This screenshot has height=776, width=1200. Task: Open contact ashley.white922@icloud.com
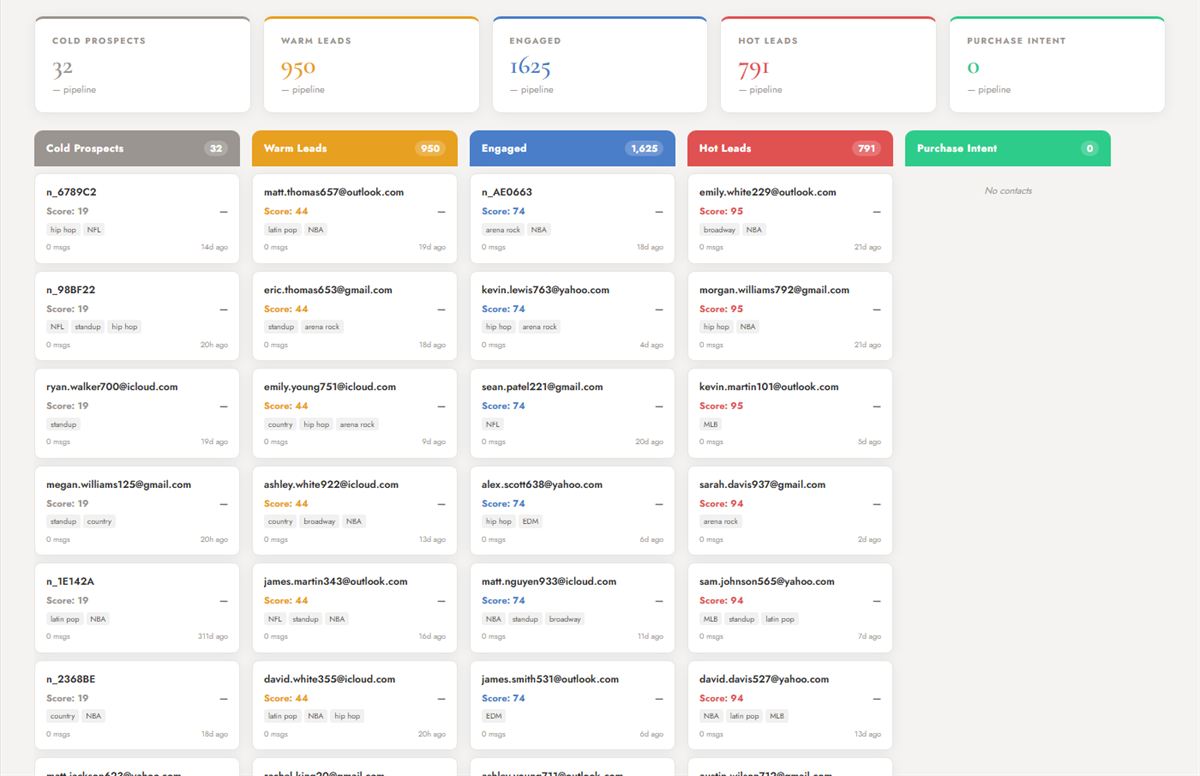(x=355, y=511)
